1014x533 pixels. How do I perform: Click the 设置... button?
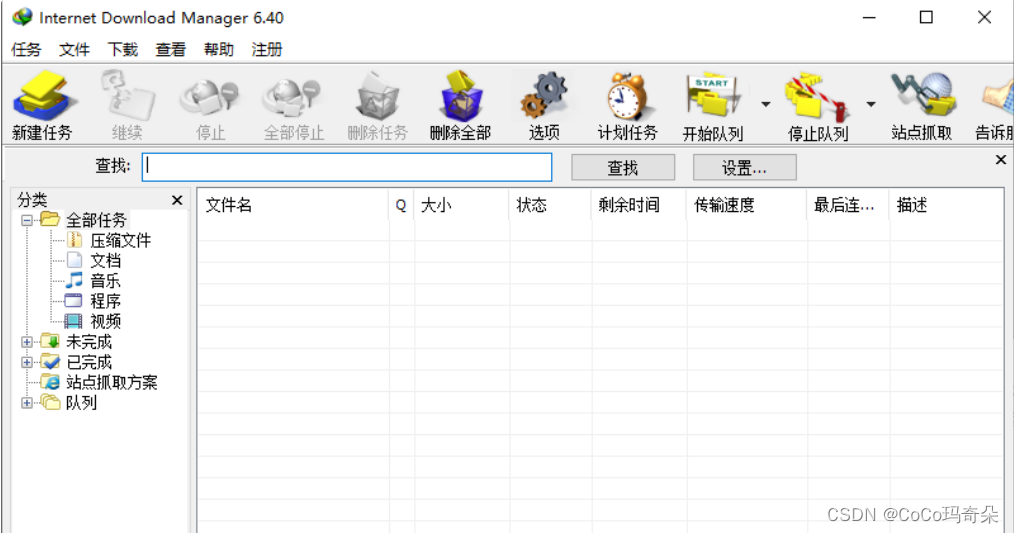[x=744, y=168]
